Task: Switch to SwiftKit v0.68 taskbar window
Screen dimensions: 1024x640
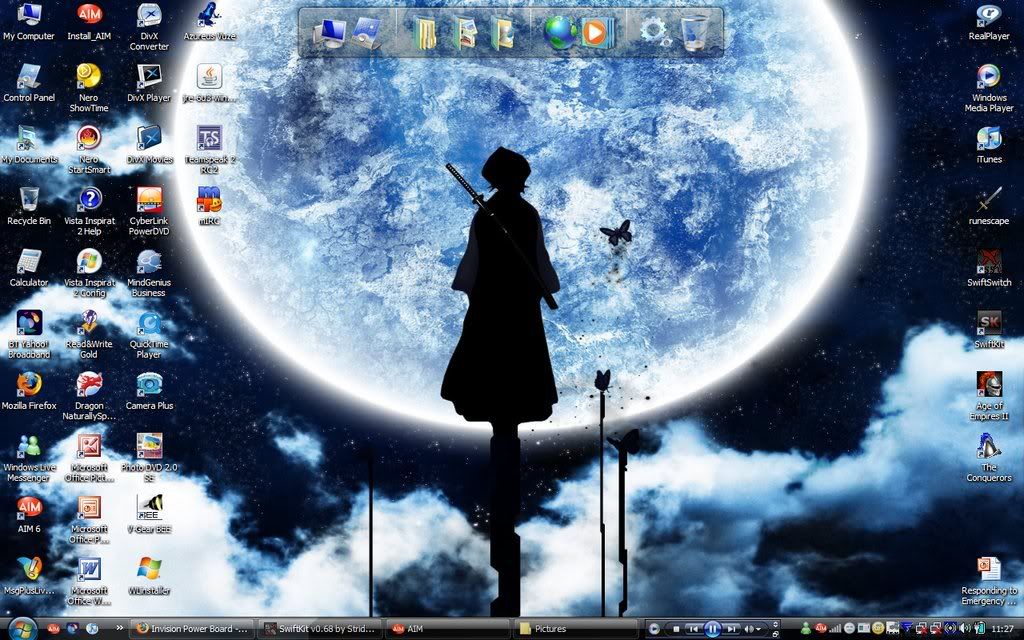Action: pyautogui.click(x=319, y=629)
